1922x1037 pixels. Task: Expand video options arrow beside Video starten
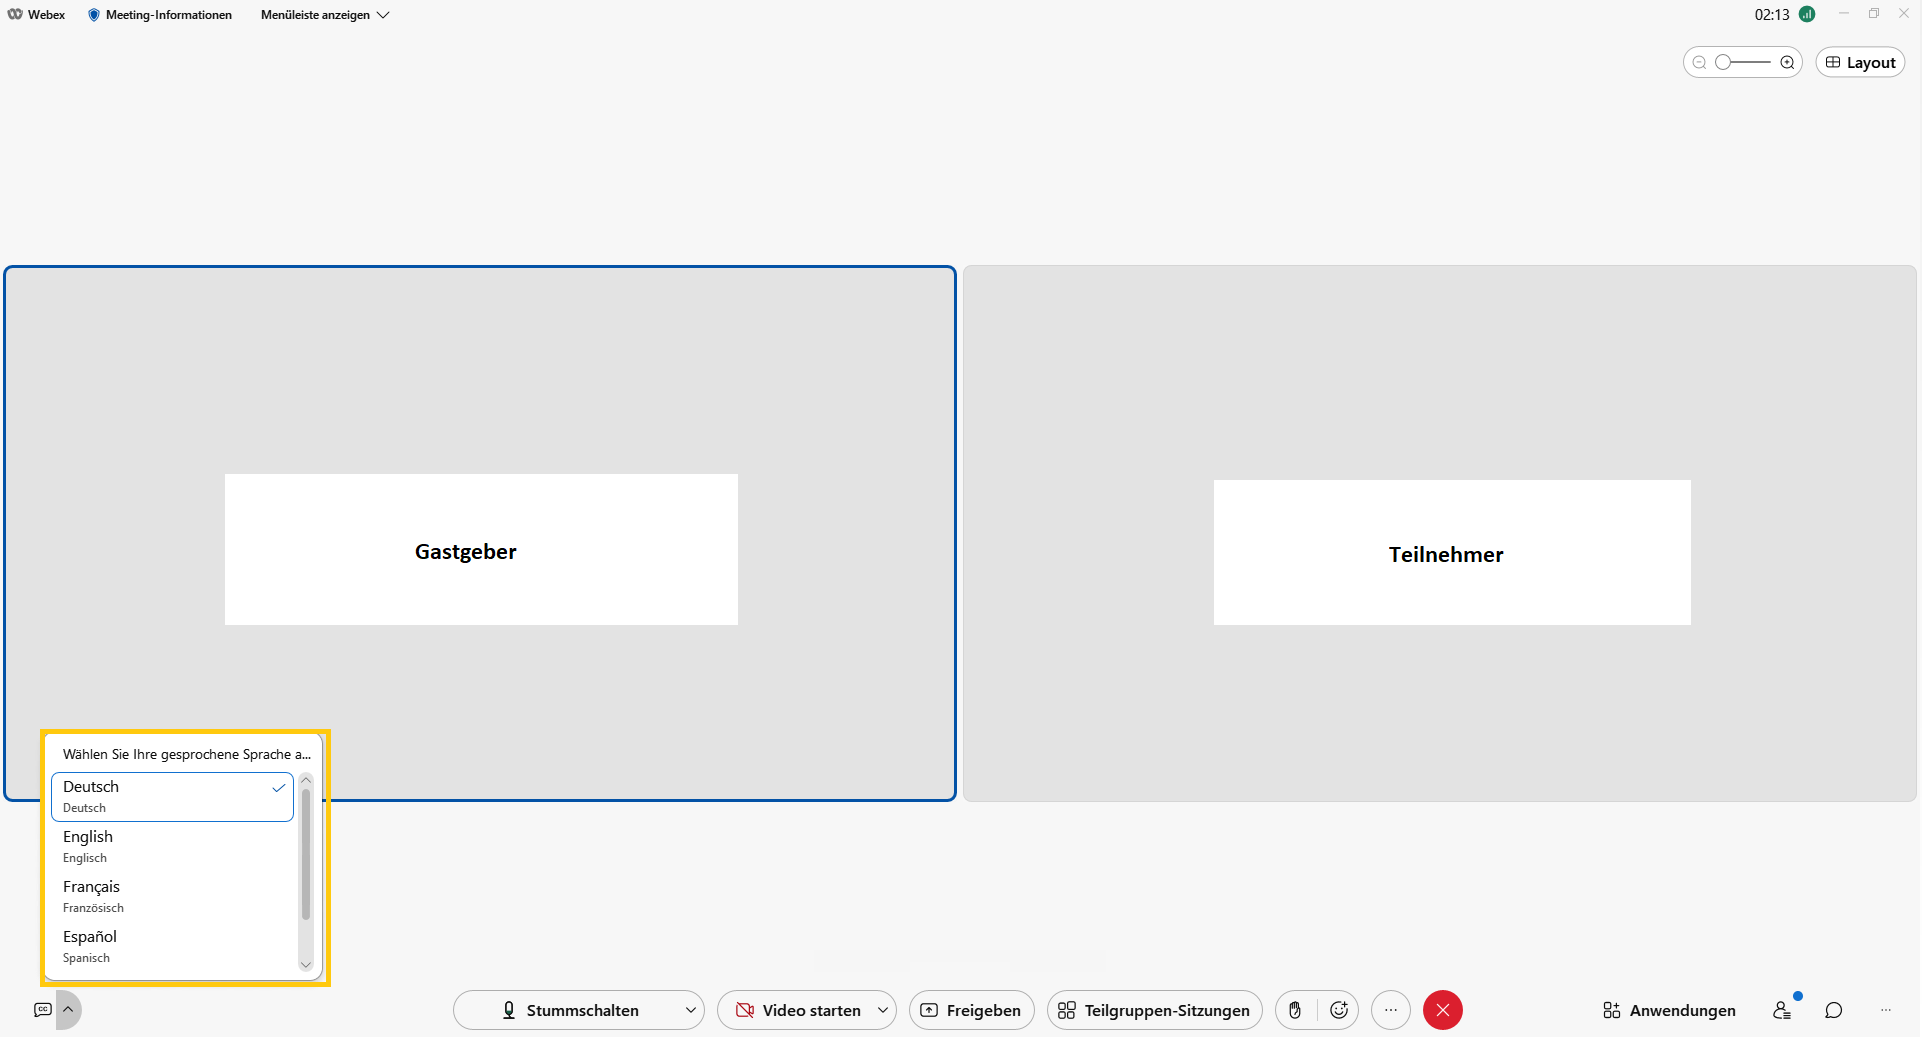pyautogui.click(x=882, y=1010)
